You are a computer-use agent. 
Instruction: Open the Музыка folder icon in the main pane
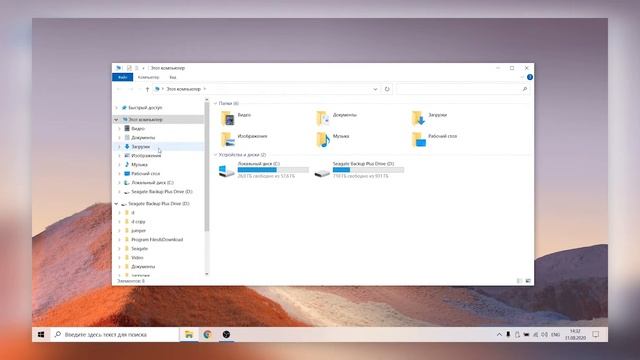(x=323, y=139)
